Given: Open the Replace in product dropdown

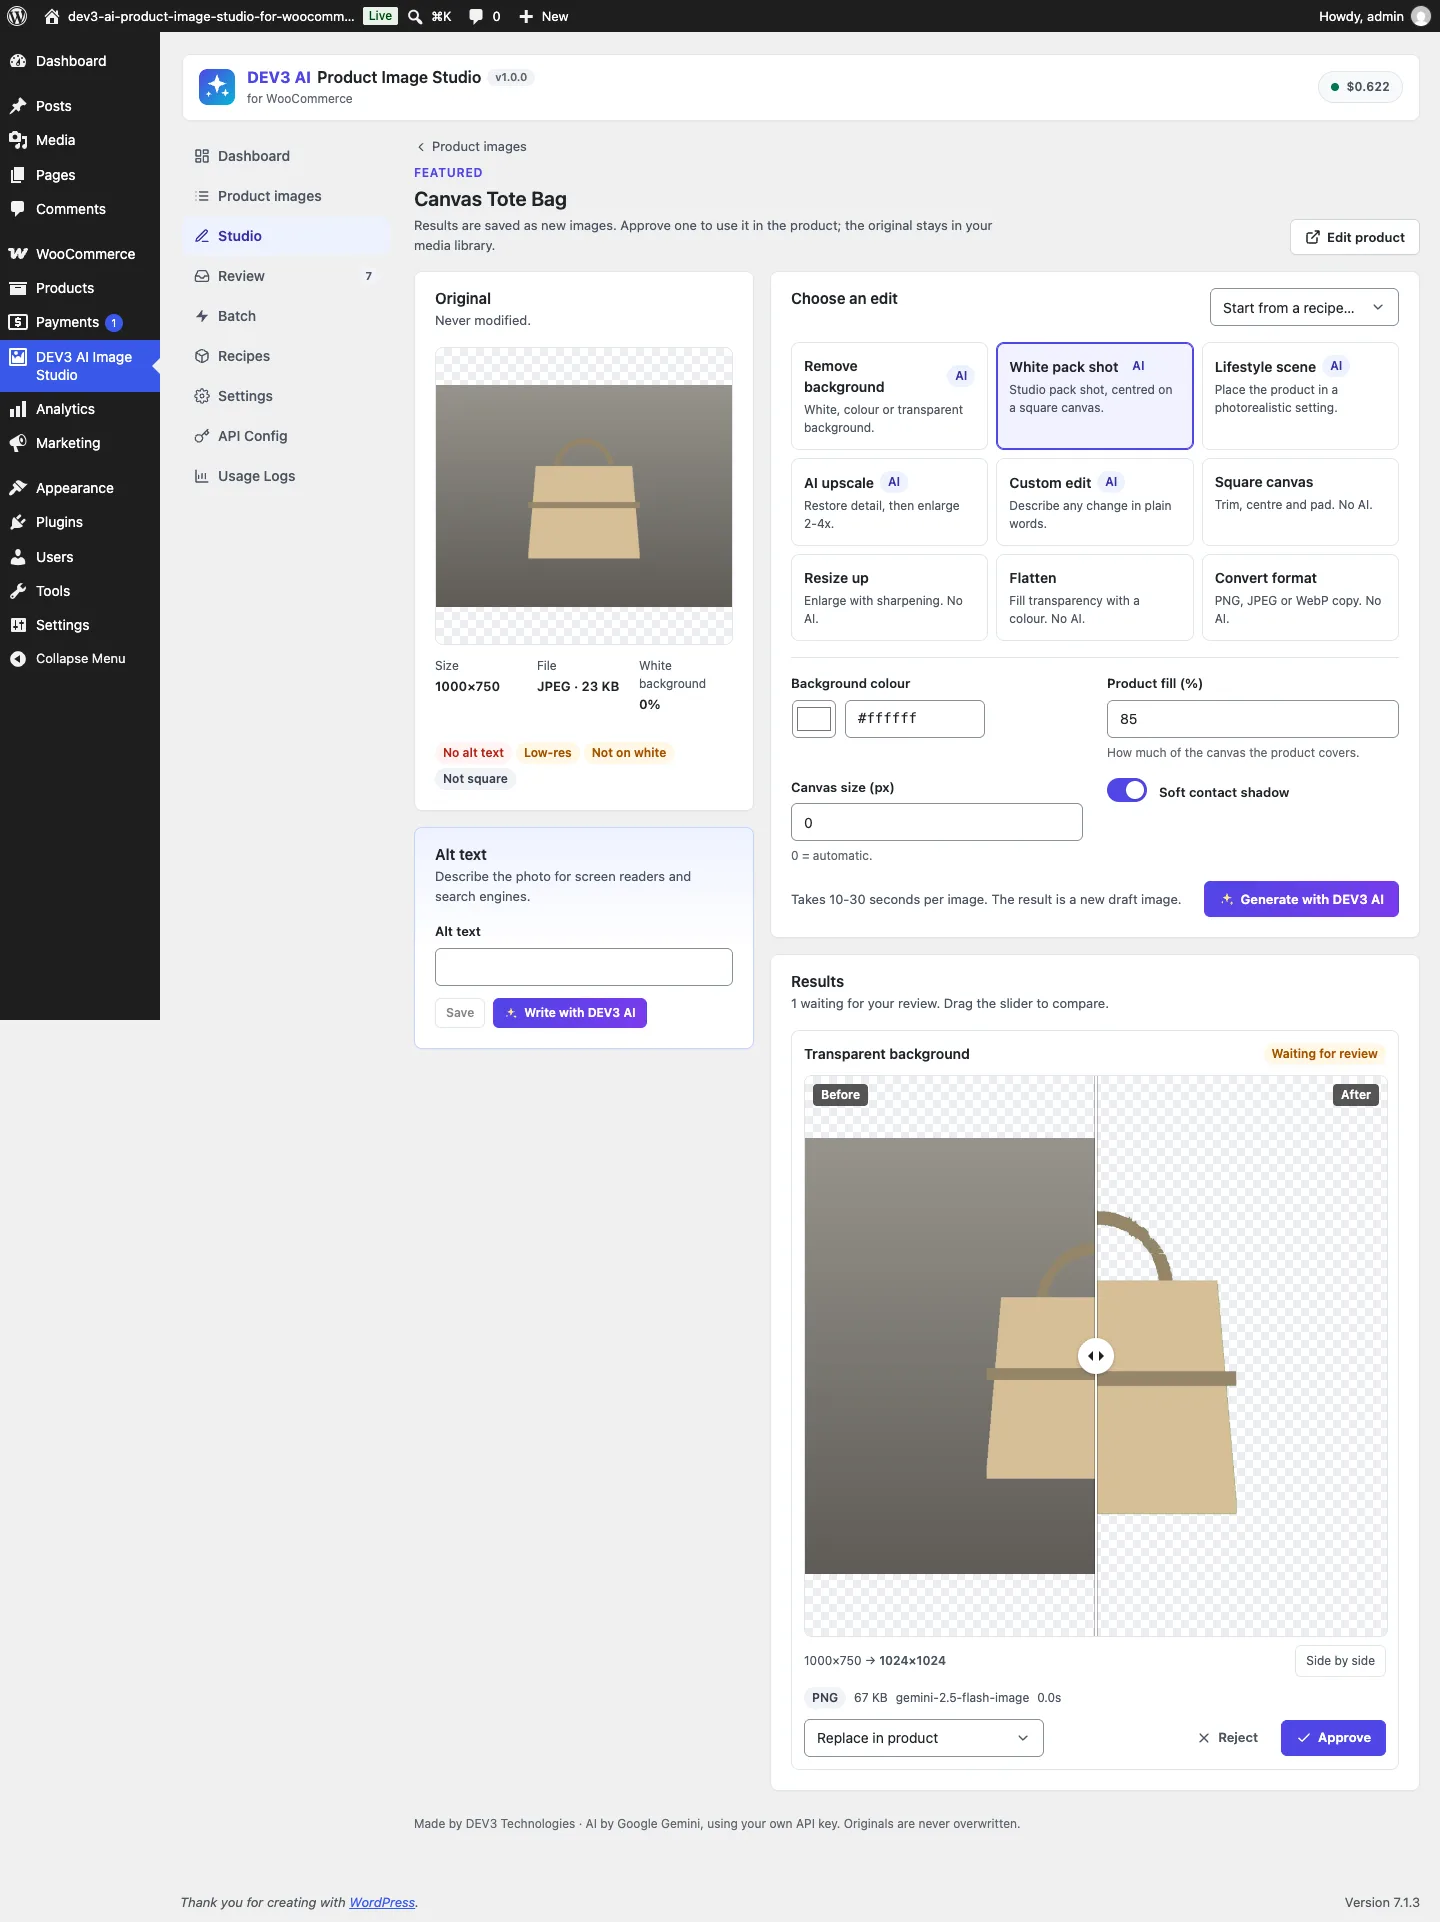Looking at the screenshot, I should coord(923,1738).
